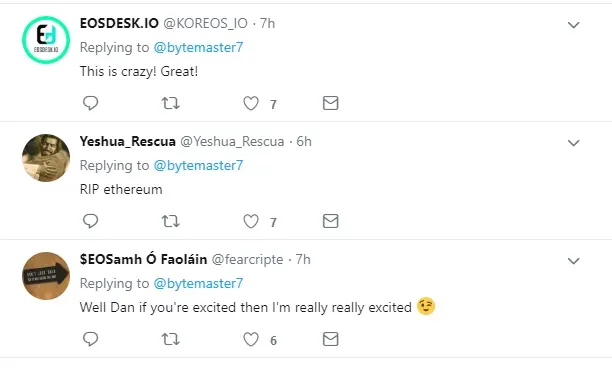Like the EOSDESK.IO tweet
Screen dimensions: 612x368
point(251,103)
